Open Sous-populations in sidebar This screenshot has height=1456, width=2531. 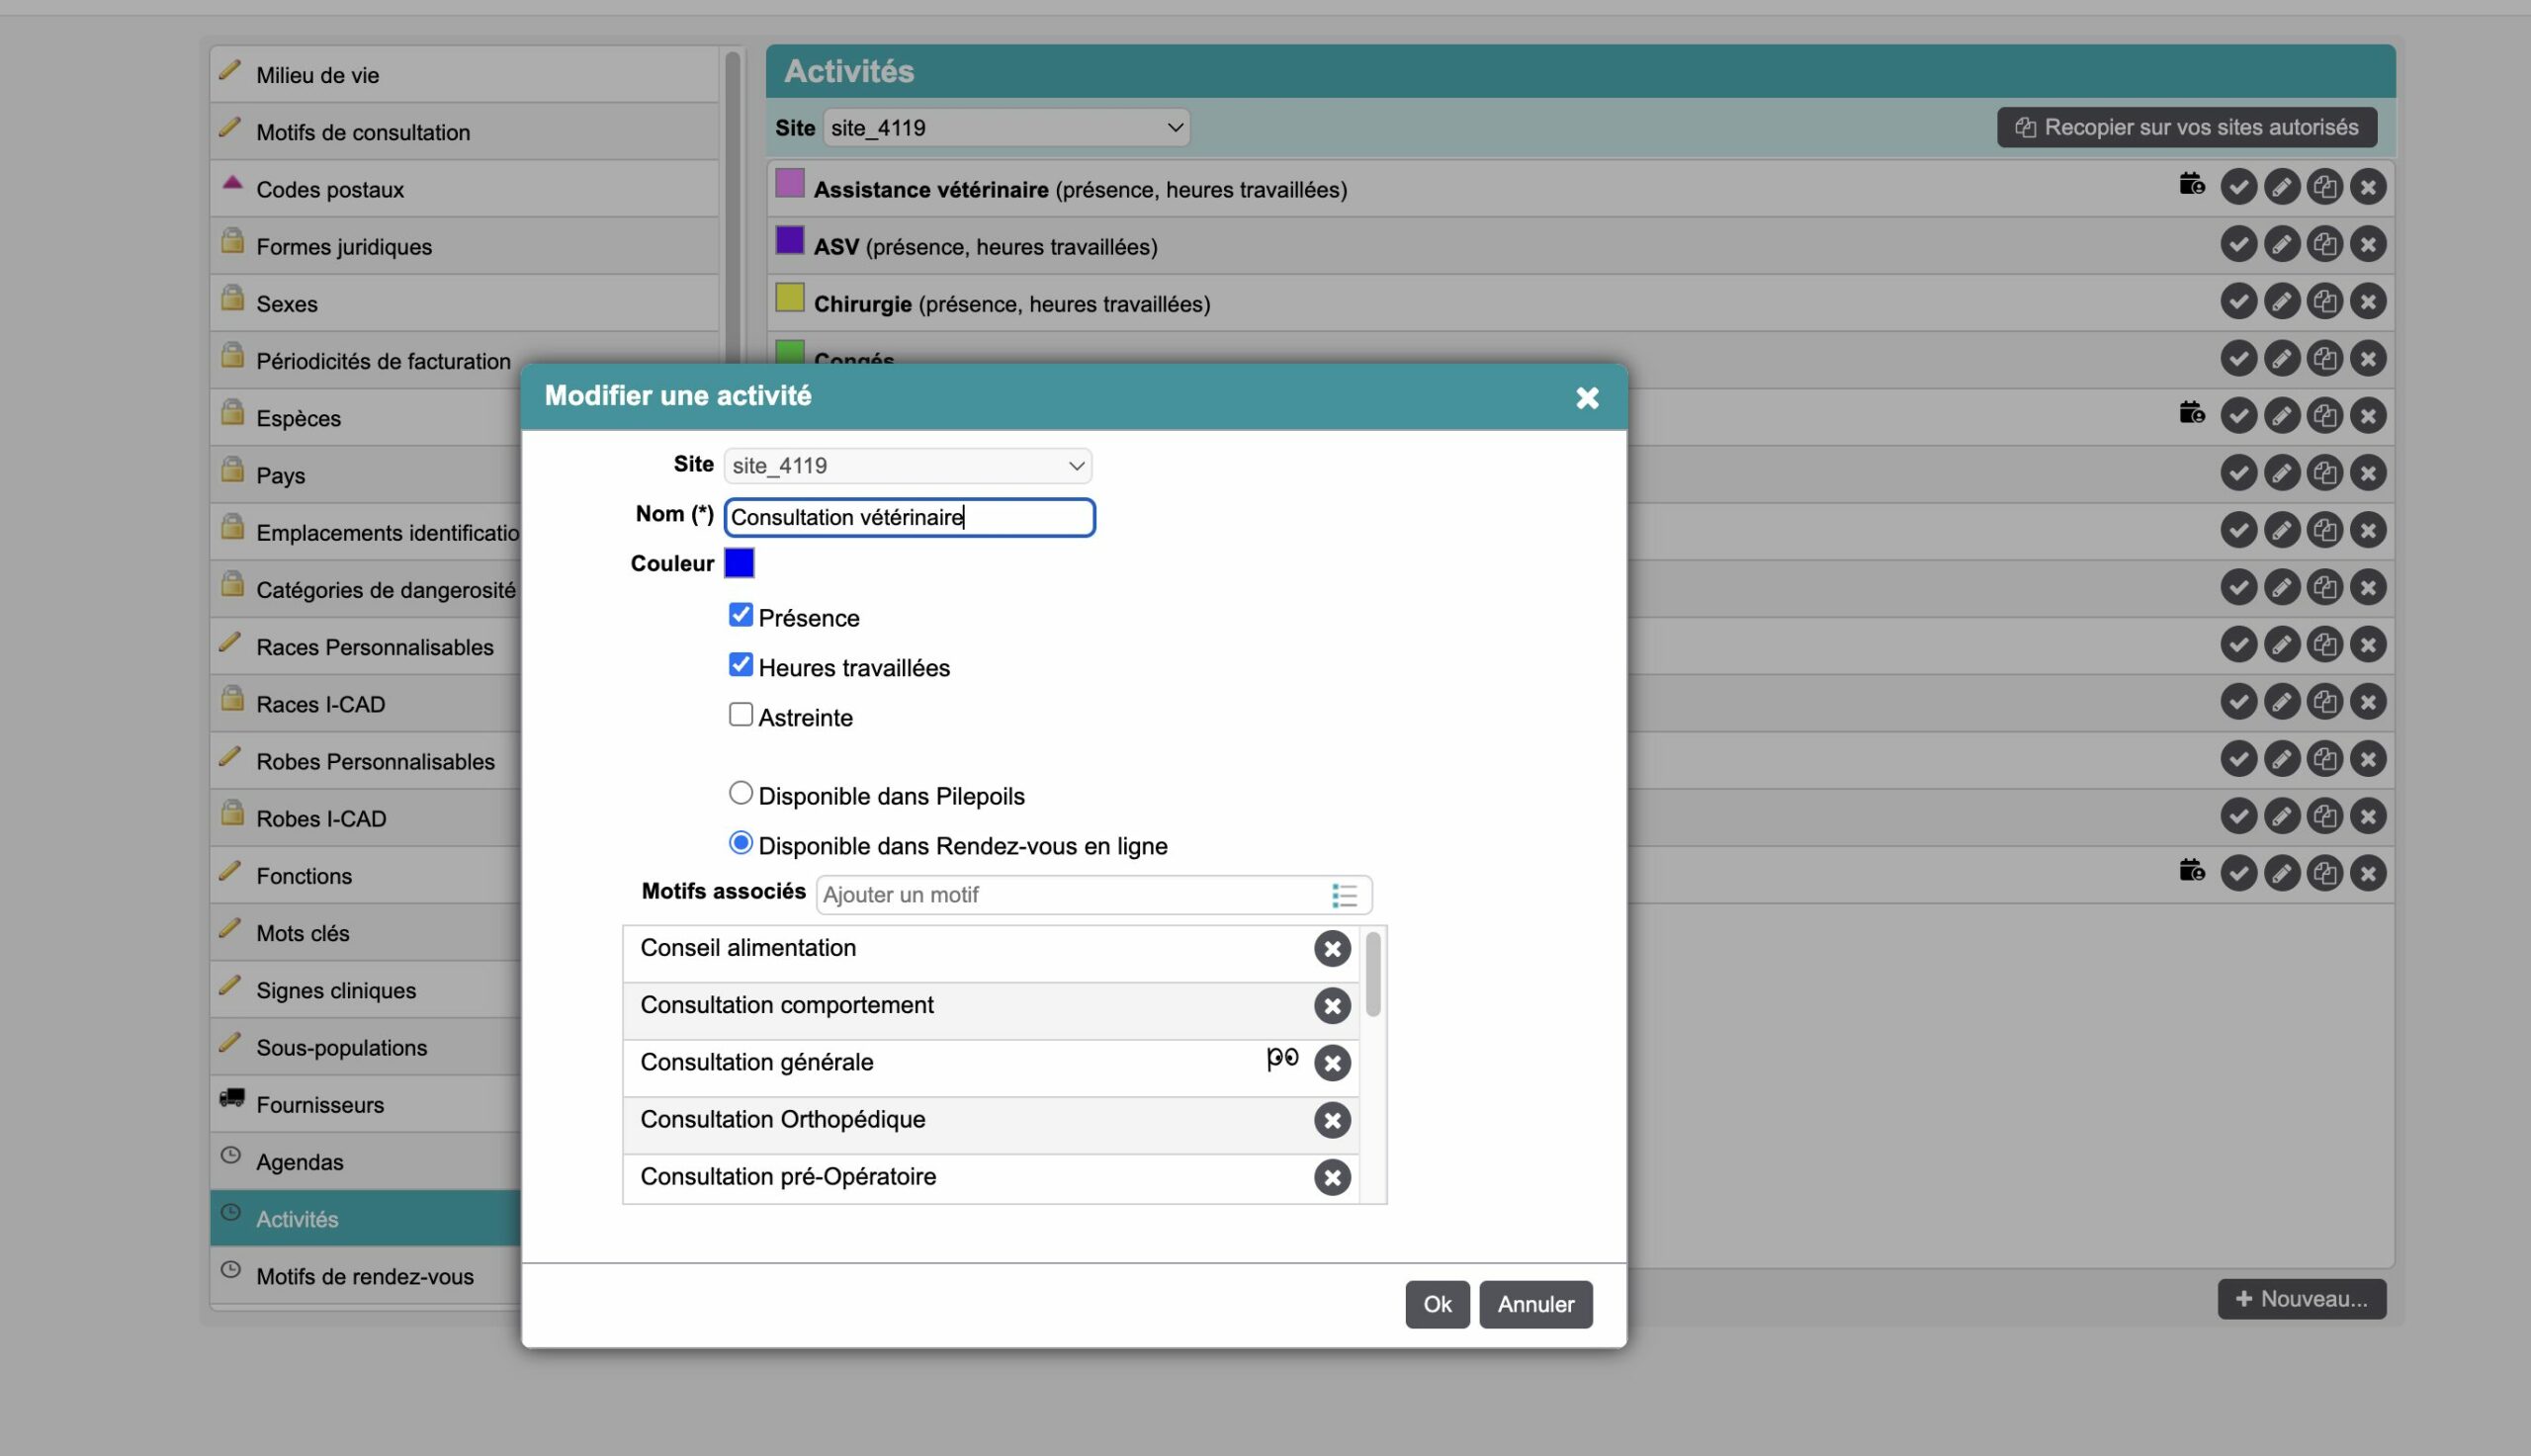tap(366, 1047)
